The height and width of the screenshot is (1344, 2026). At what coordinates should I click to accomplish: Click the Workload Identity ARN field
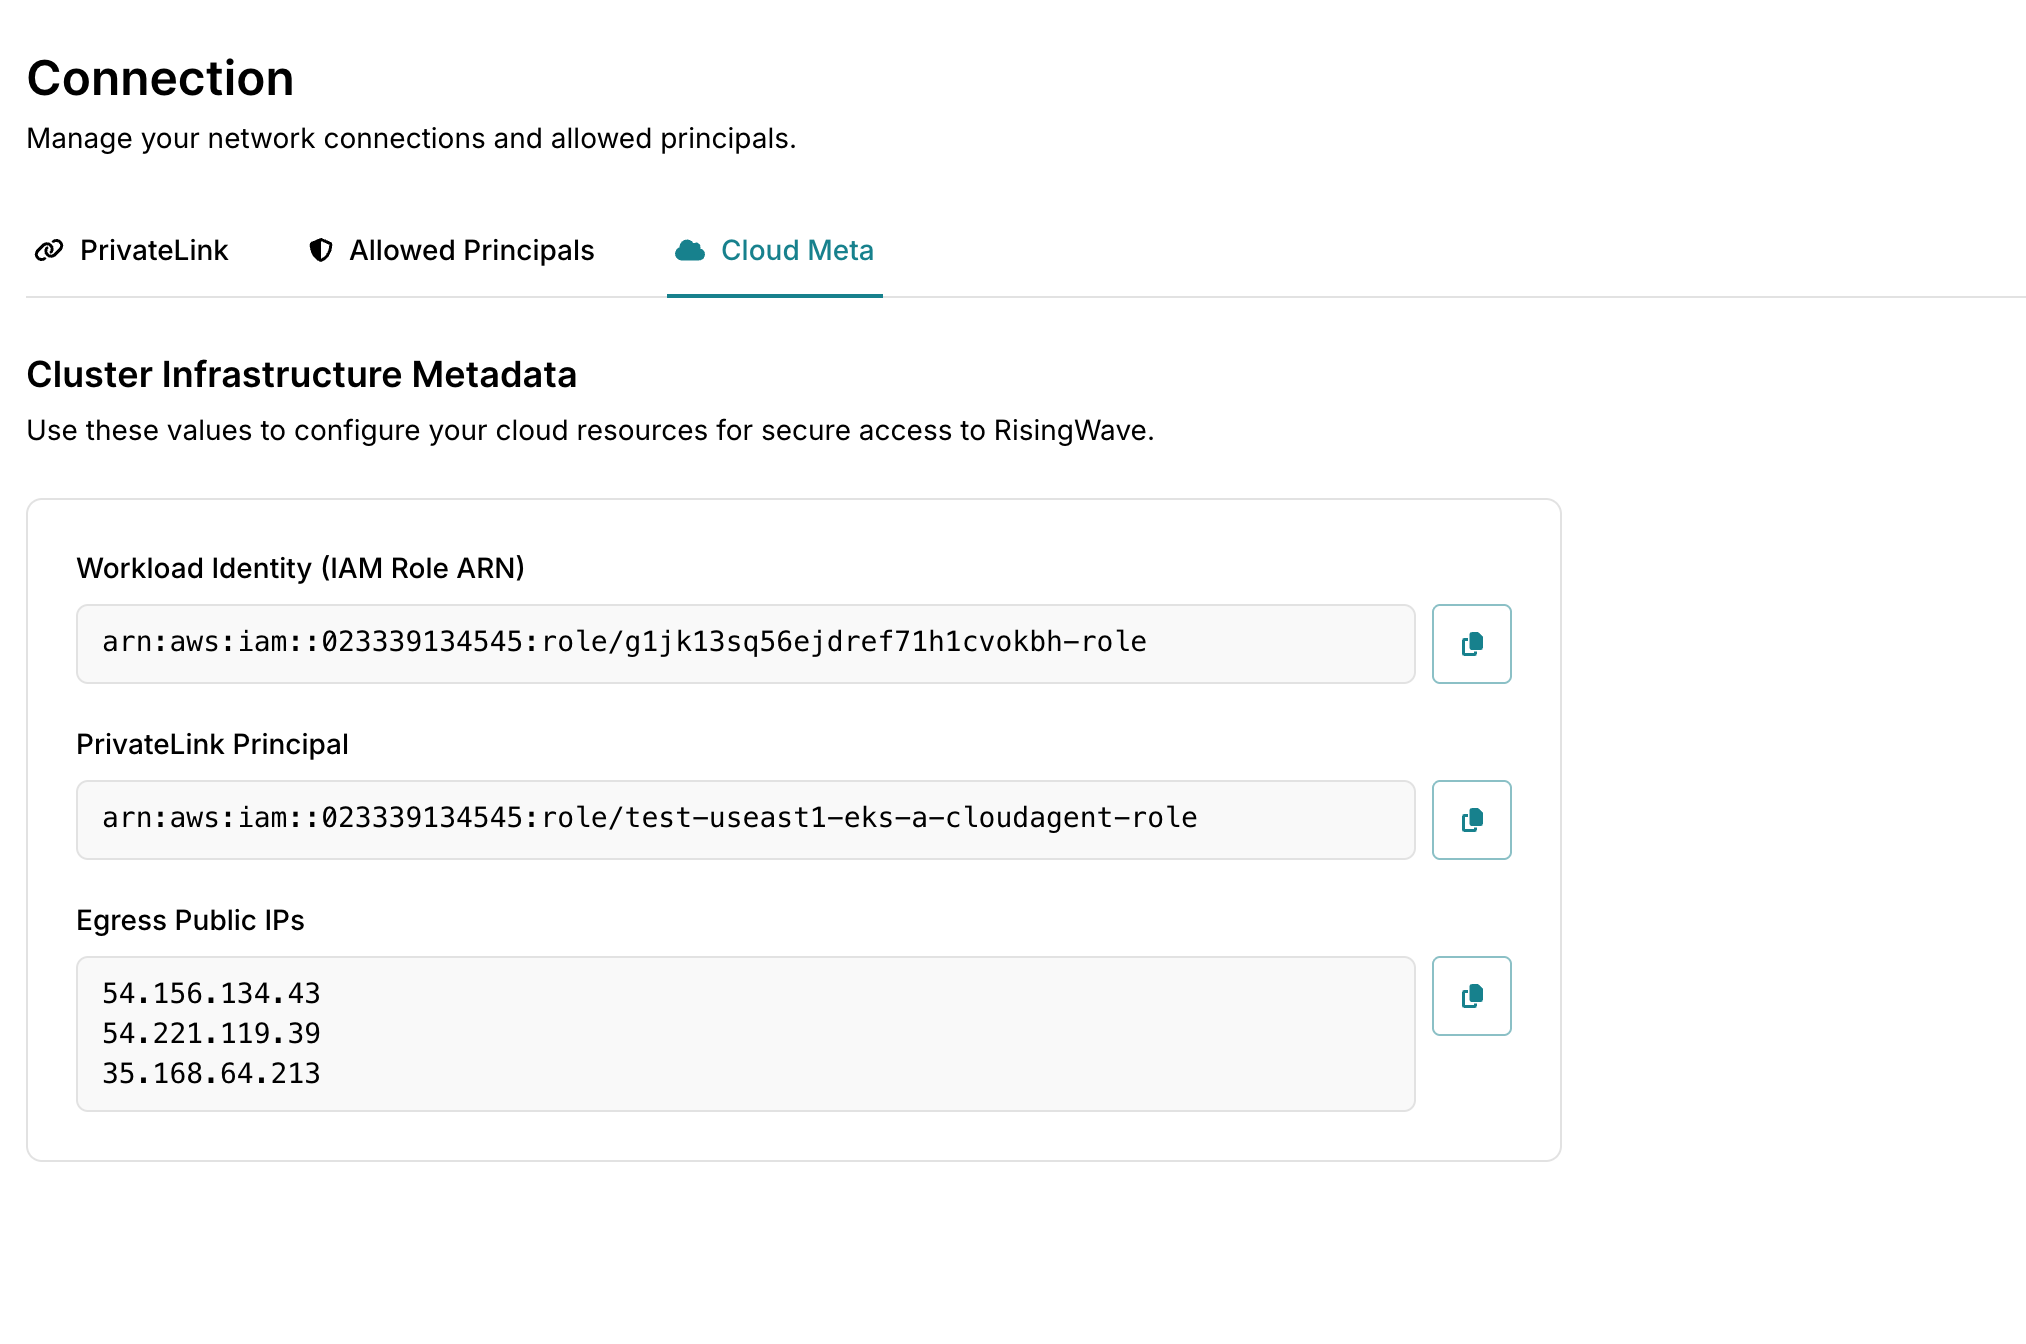(x=745, y=644)
